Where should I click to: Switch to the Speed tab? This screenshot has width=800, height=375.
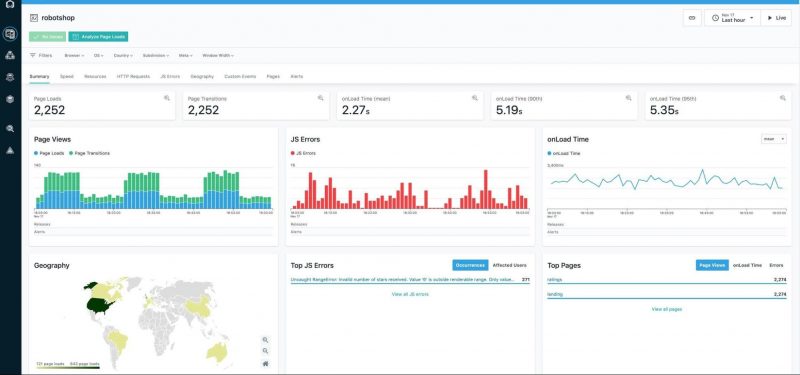click(67, 77)
